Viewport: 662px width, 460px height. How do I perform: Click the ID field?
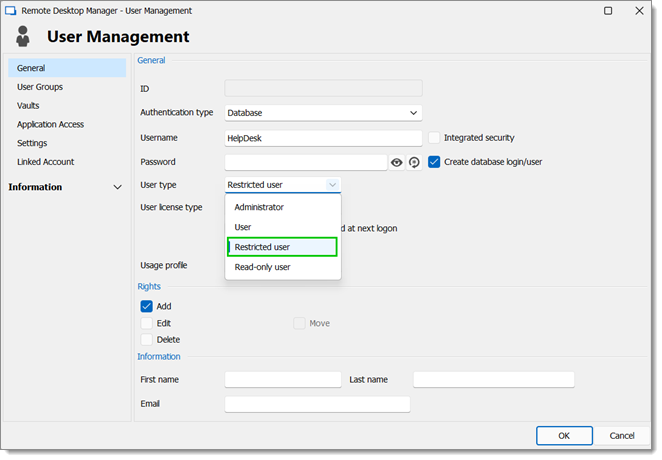323,89
